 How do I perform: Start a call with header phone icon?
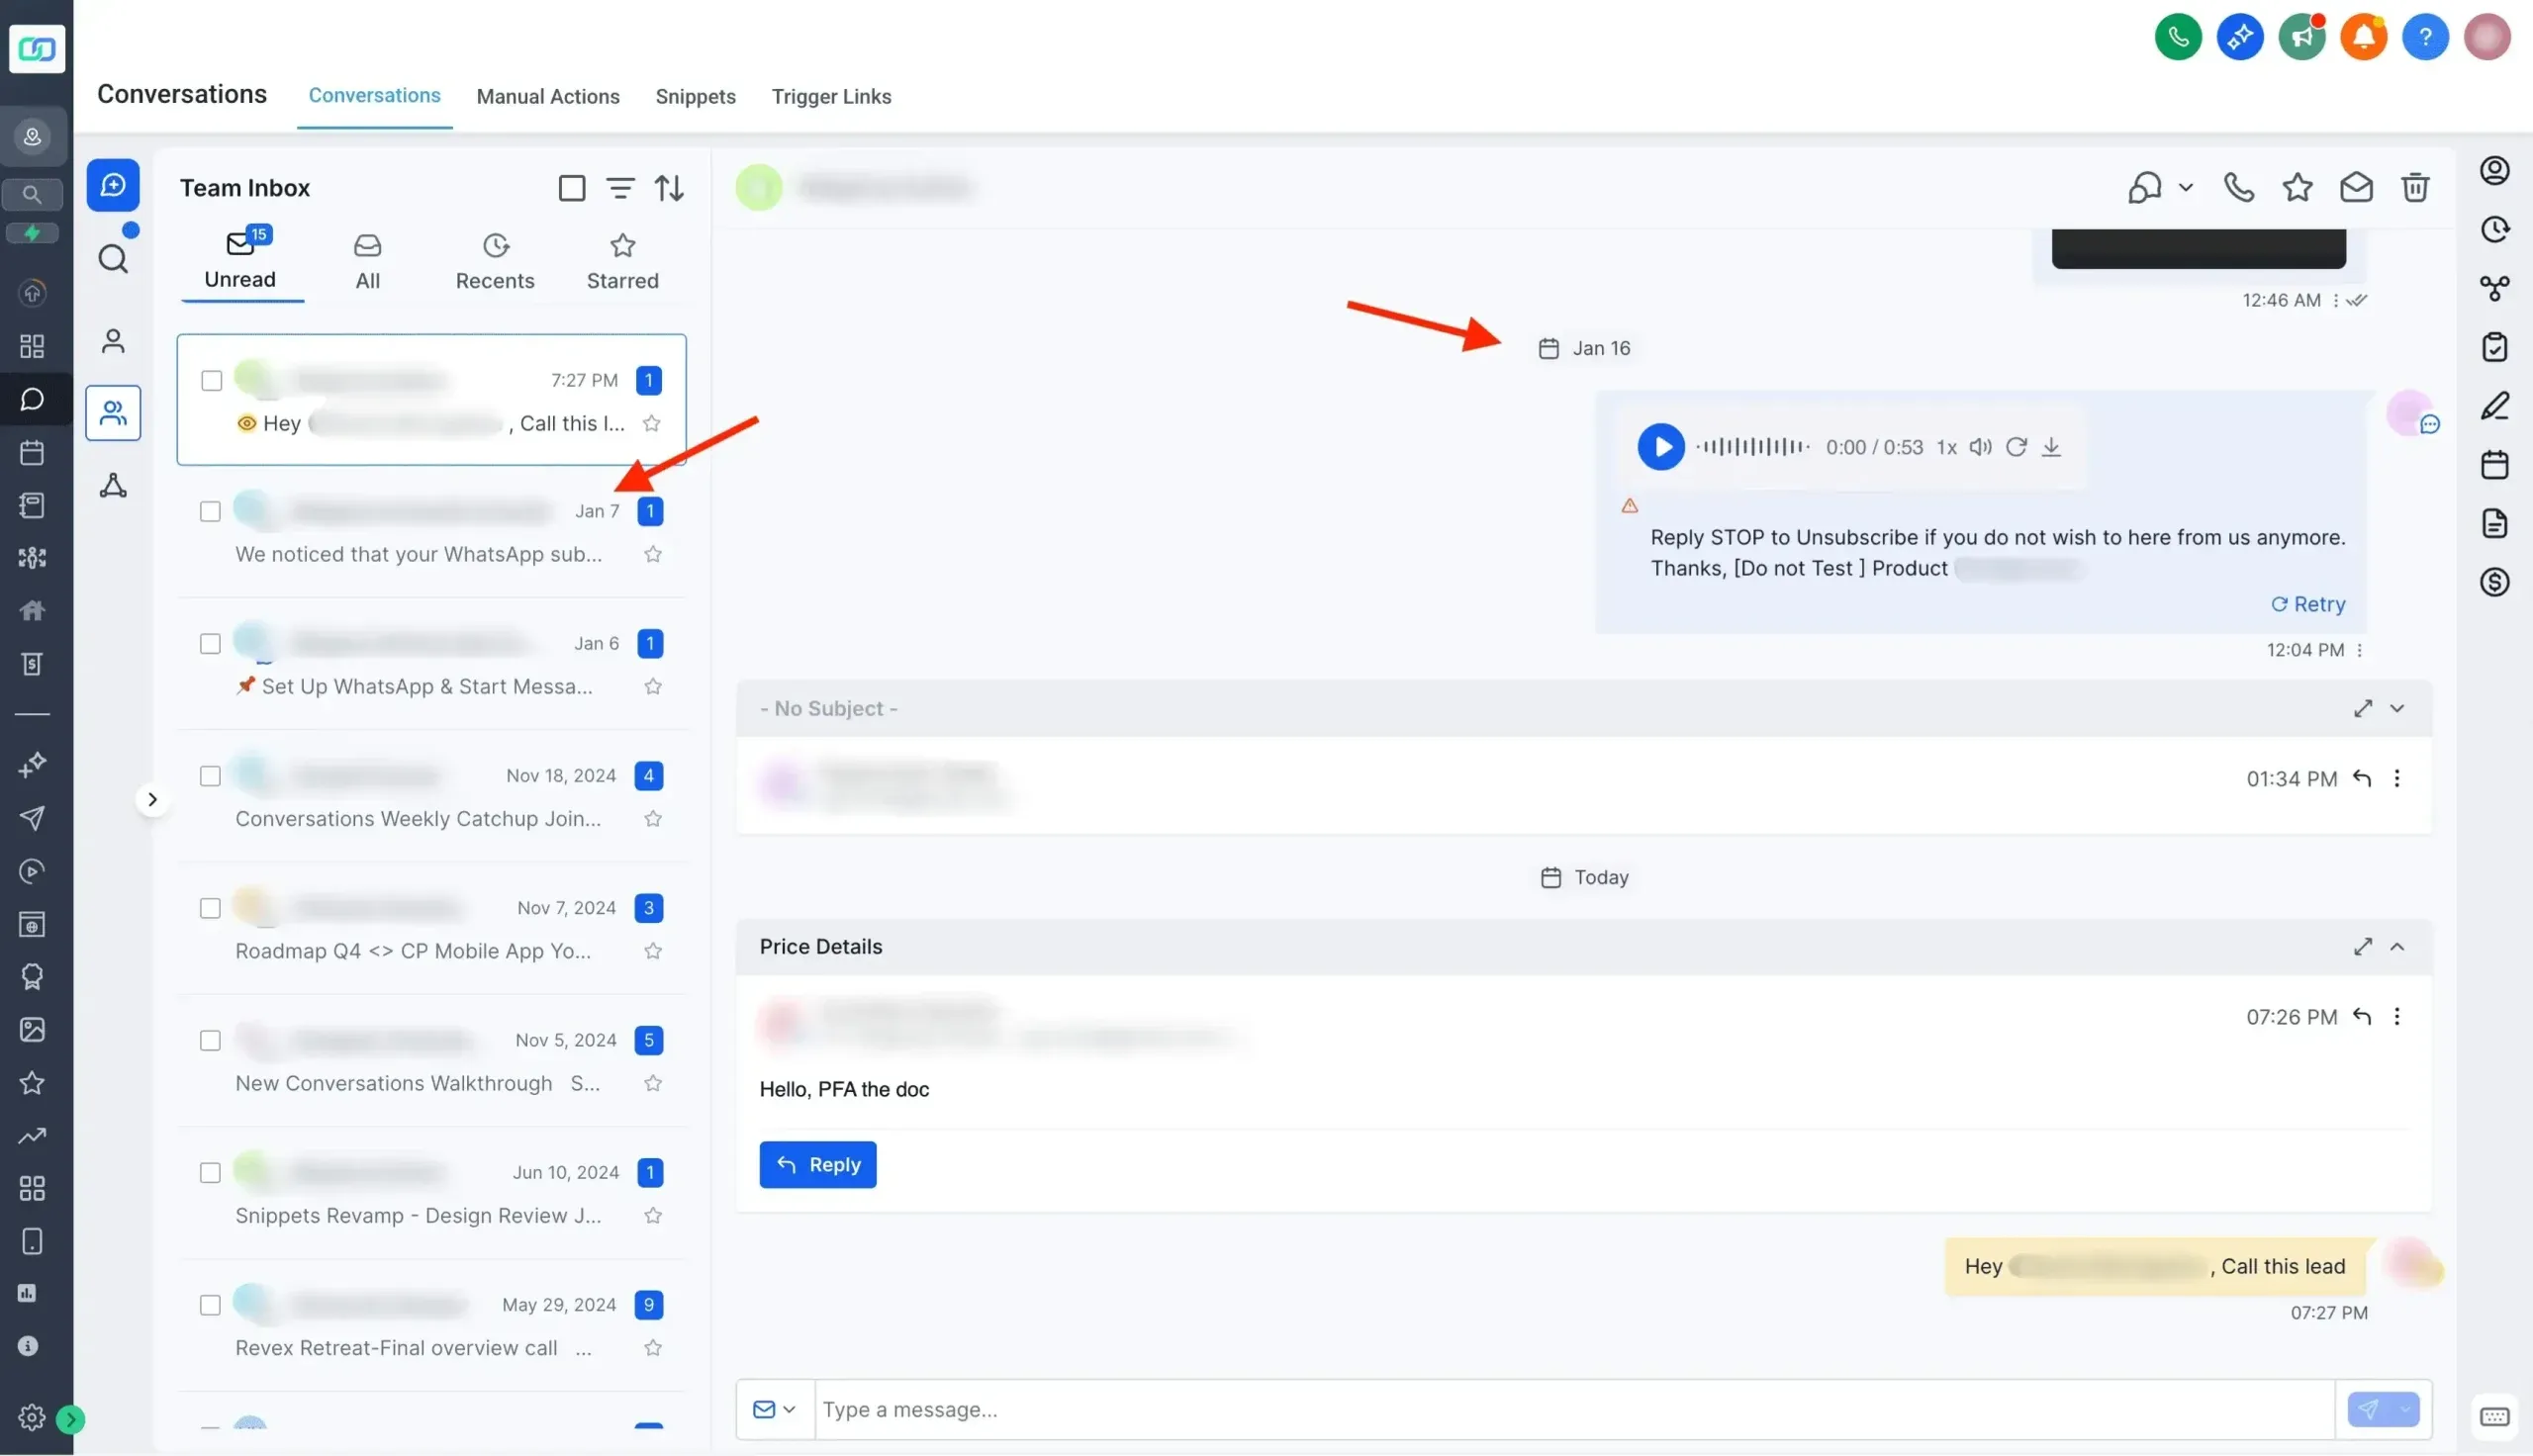click(x=2238, y=187)
